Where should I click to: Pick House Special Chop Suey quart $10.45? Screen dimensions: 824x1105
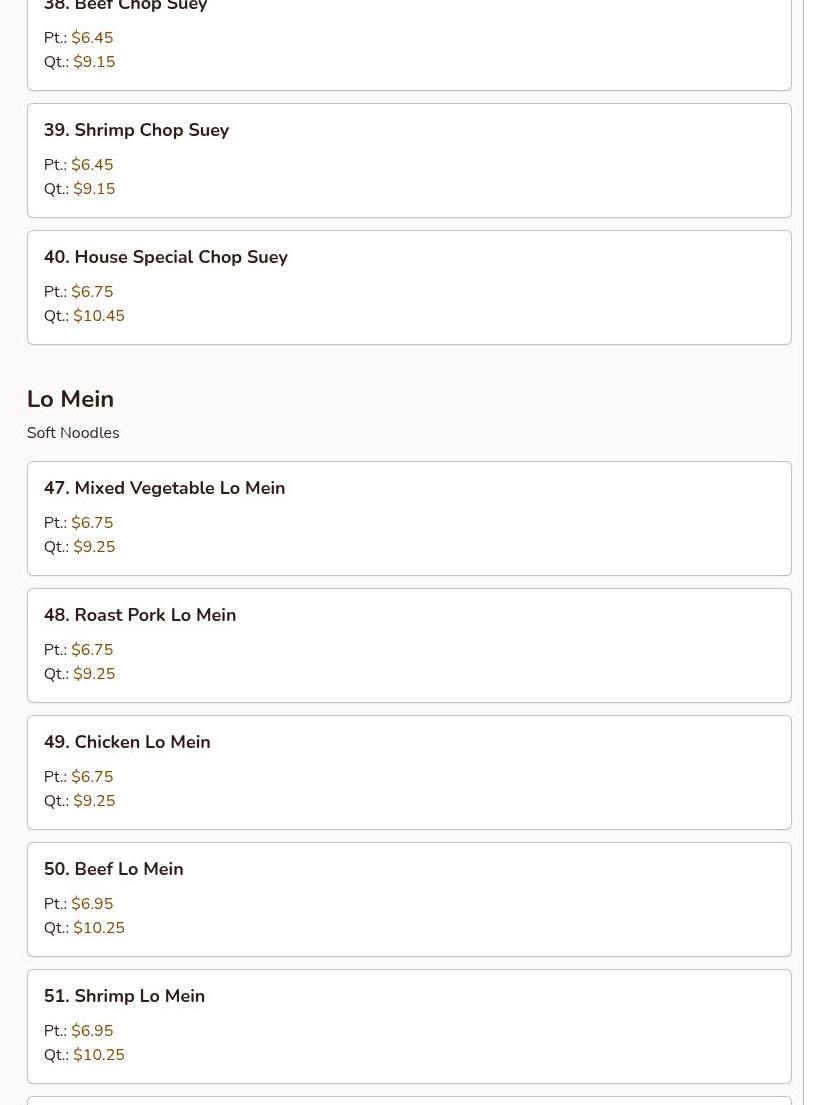(x=99, y=316)
